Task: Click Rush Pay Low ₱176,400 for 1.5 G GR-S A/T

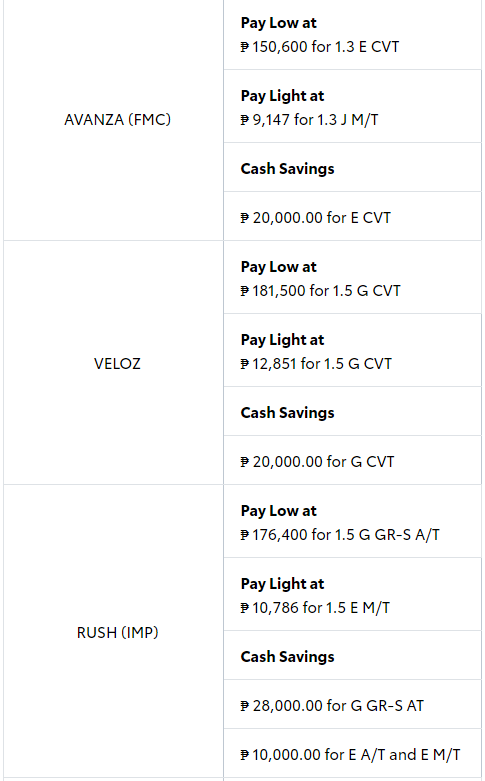Action: (x=353, y=521)
